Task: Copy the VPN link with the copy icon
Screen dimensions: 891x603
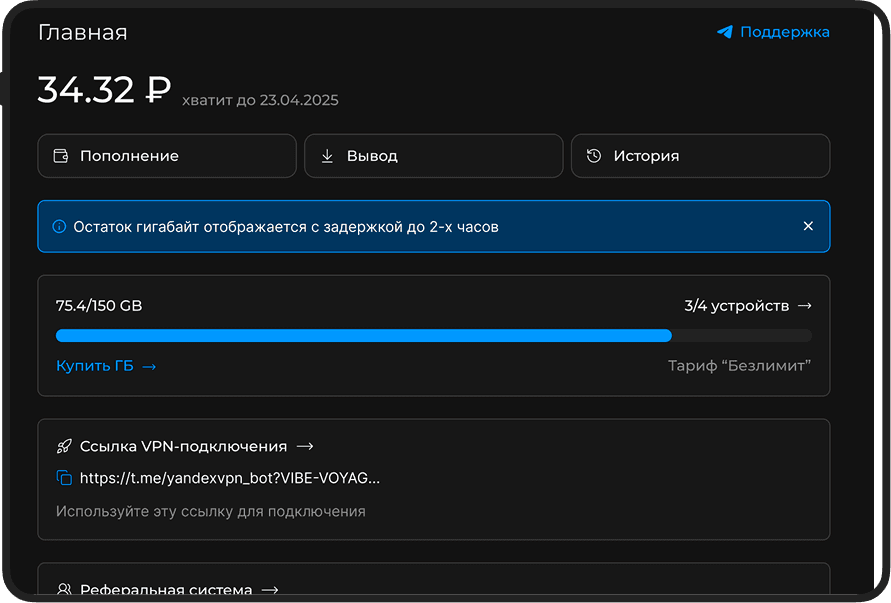Action: pos(64,478)
